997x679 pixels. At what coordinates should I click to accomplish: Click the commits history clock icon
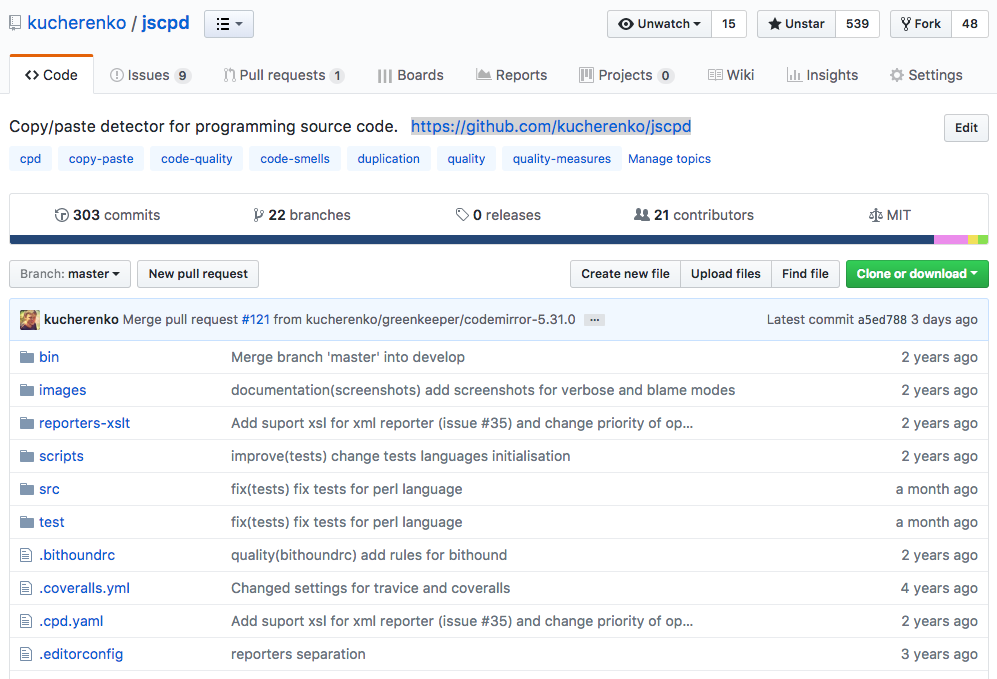(62, 216)
